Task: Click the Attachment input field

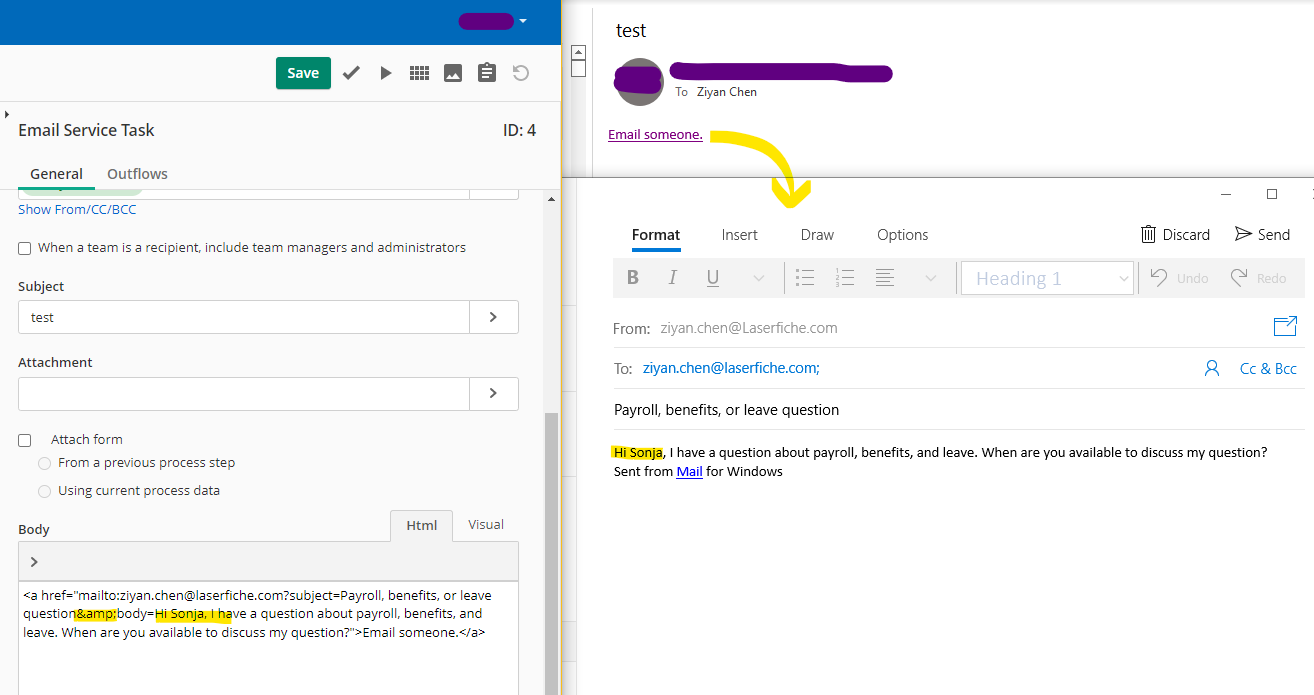Action: coord(244,394)
